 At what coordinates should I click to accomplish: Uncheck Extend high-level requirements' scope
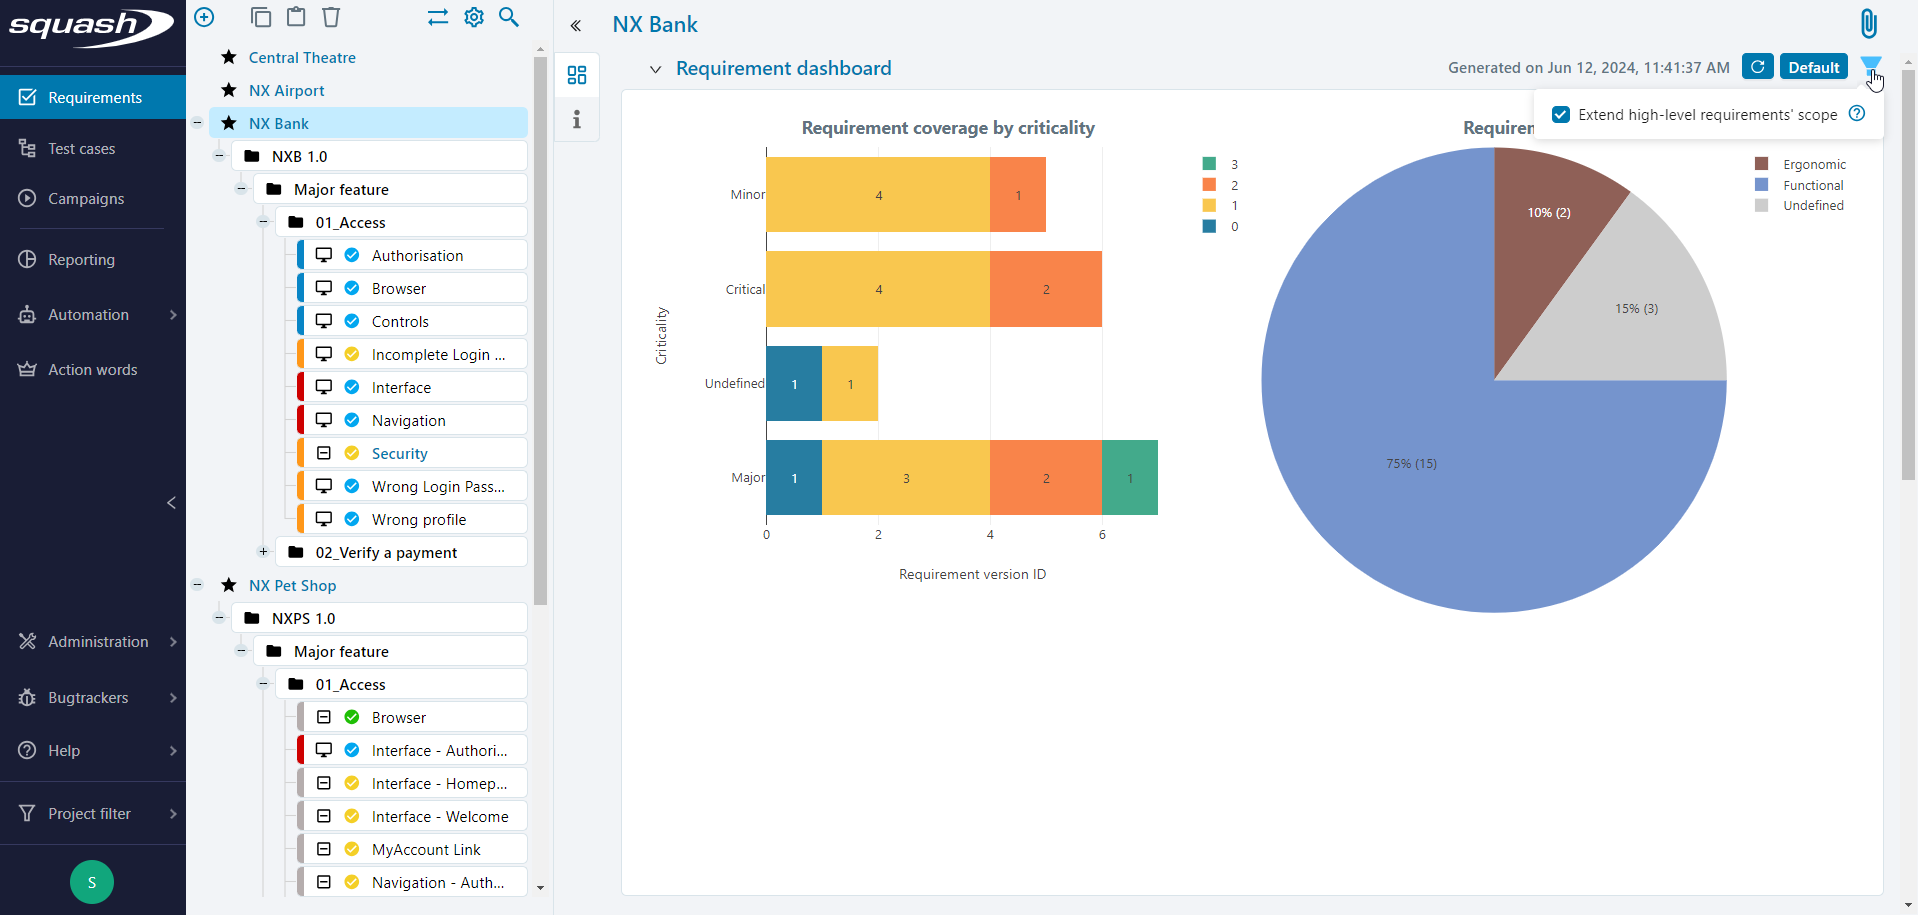[x=1560, y=114]
